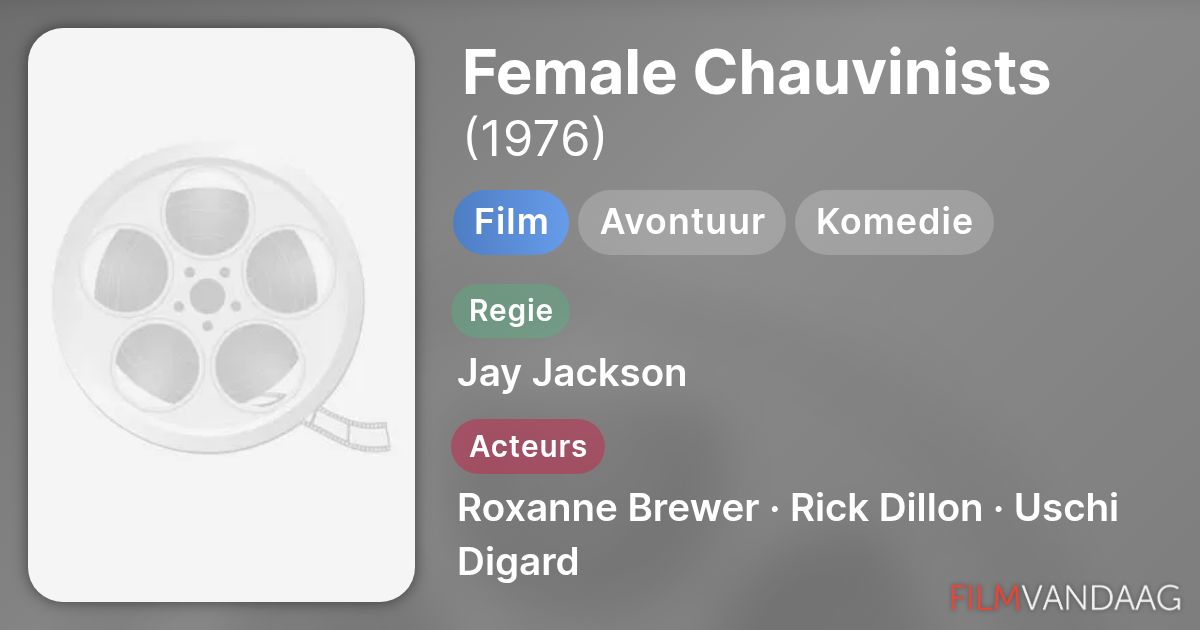
Task: Open actor Rick Dillon
Action: pos(886,508)
